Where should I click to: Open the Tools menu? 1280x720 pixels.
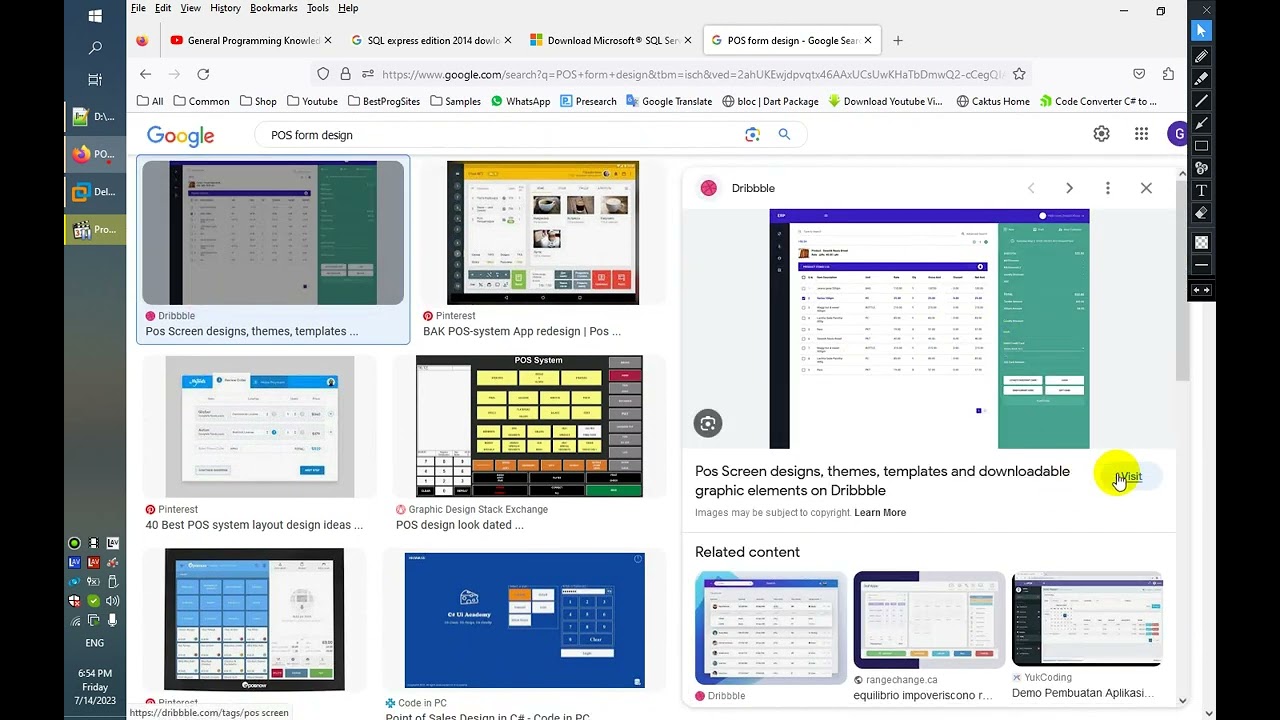point(318,8)
